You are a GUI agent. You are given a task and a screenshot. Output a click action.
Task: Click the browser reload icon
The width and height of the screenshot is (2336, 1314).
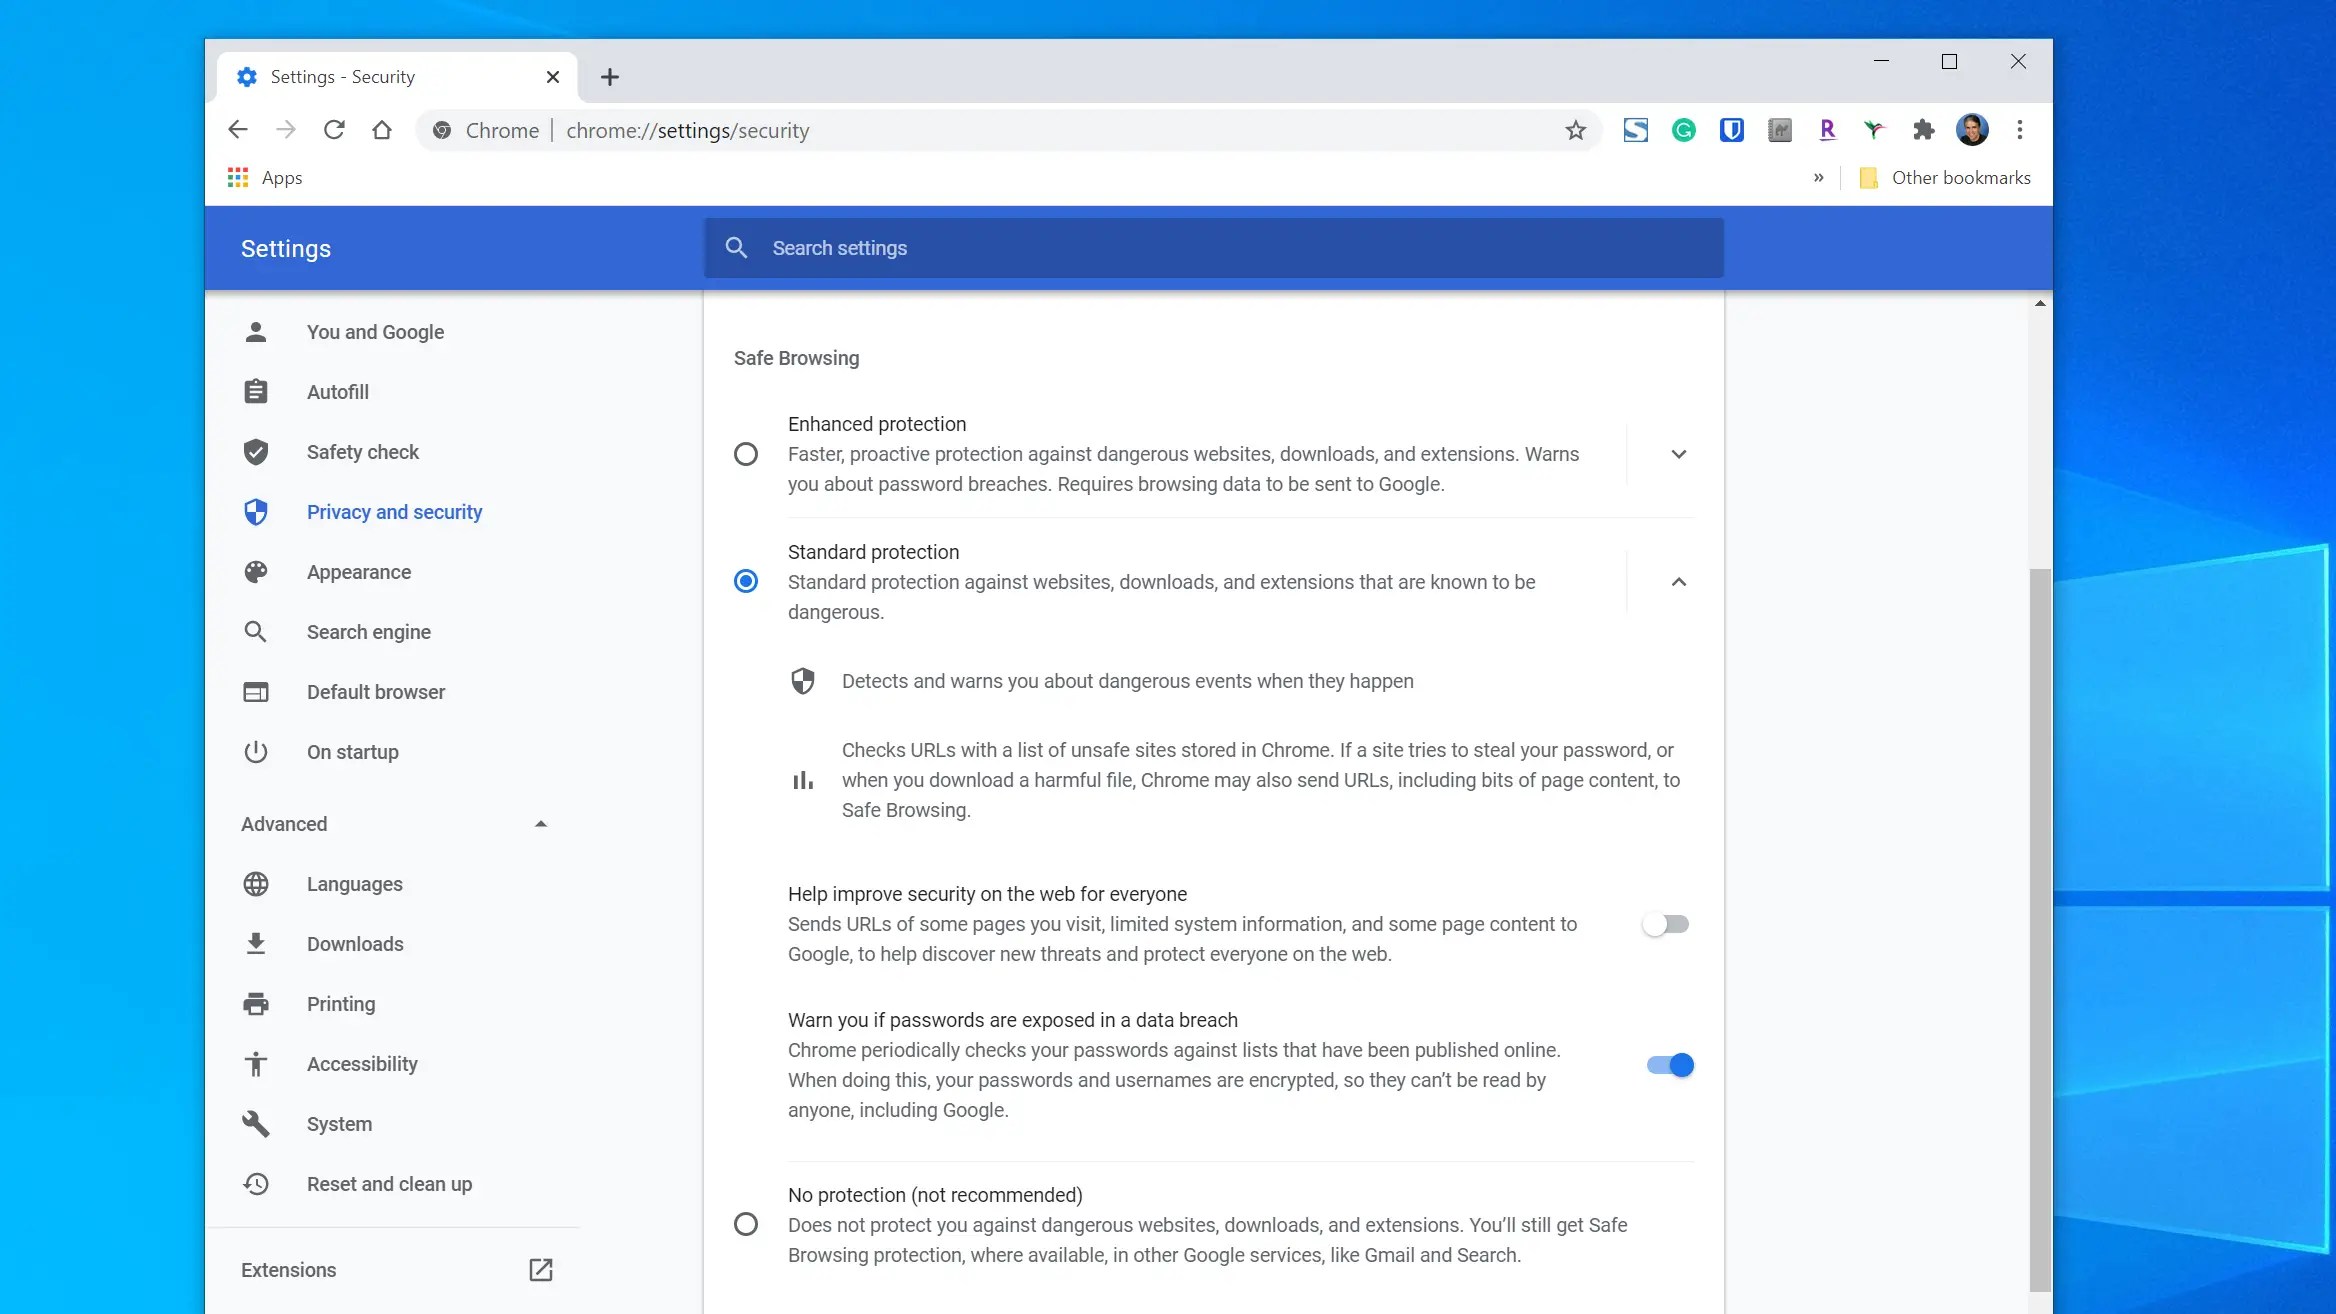pos(334,130)
